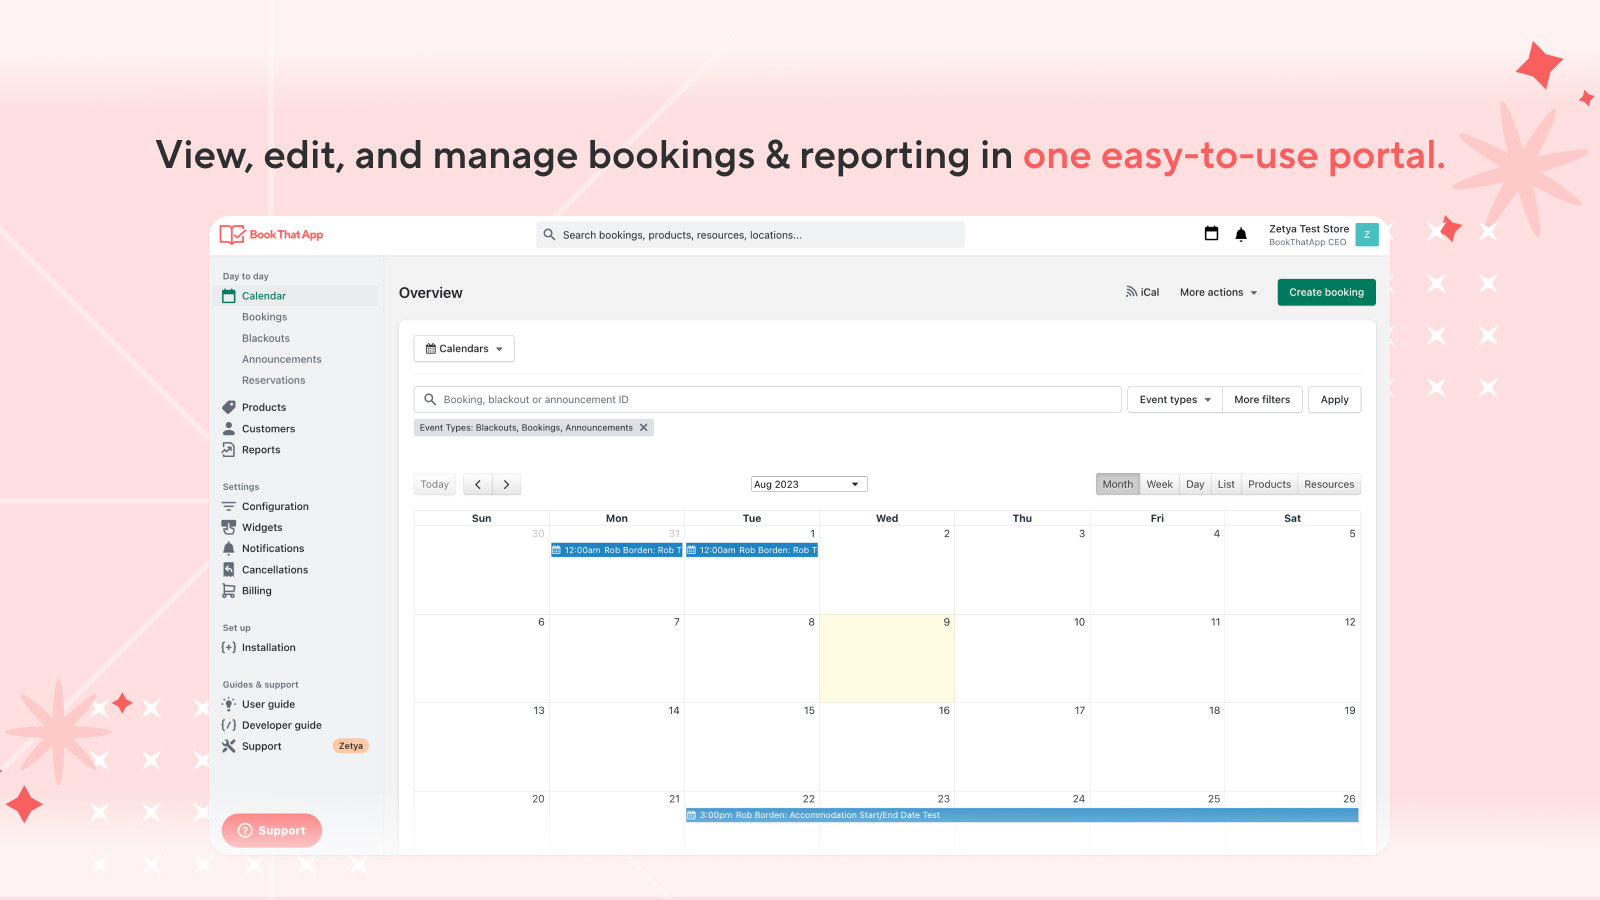Switch to List view
1600x900 pixels.
click(1226, 484)
